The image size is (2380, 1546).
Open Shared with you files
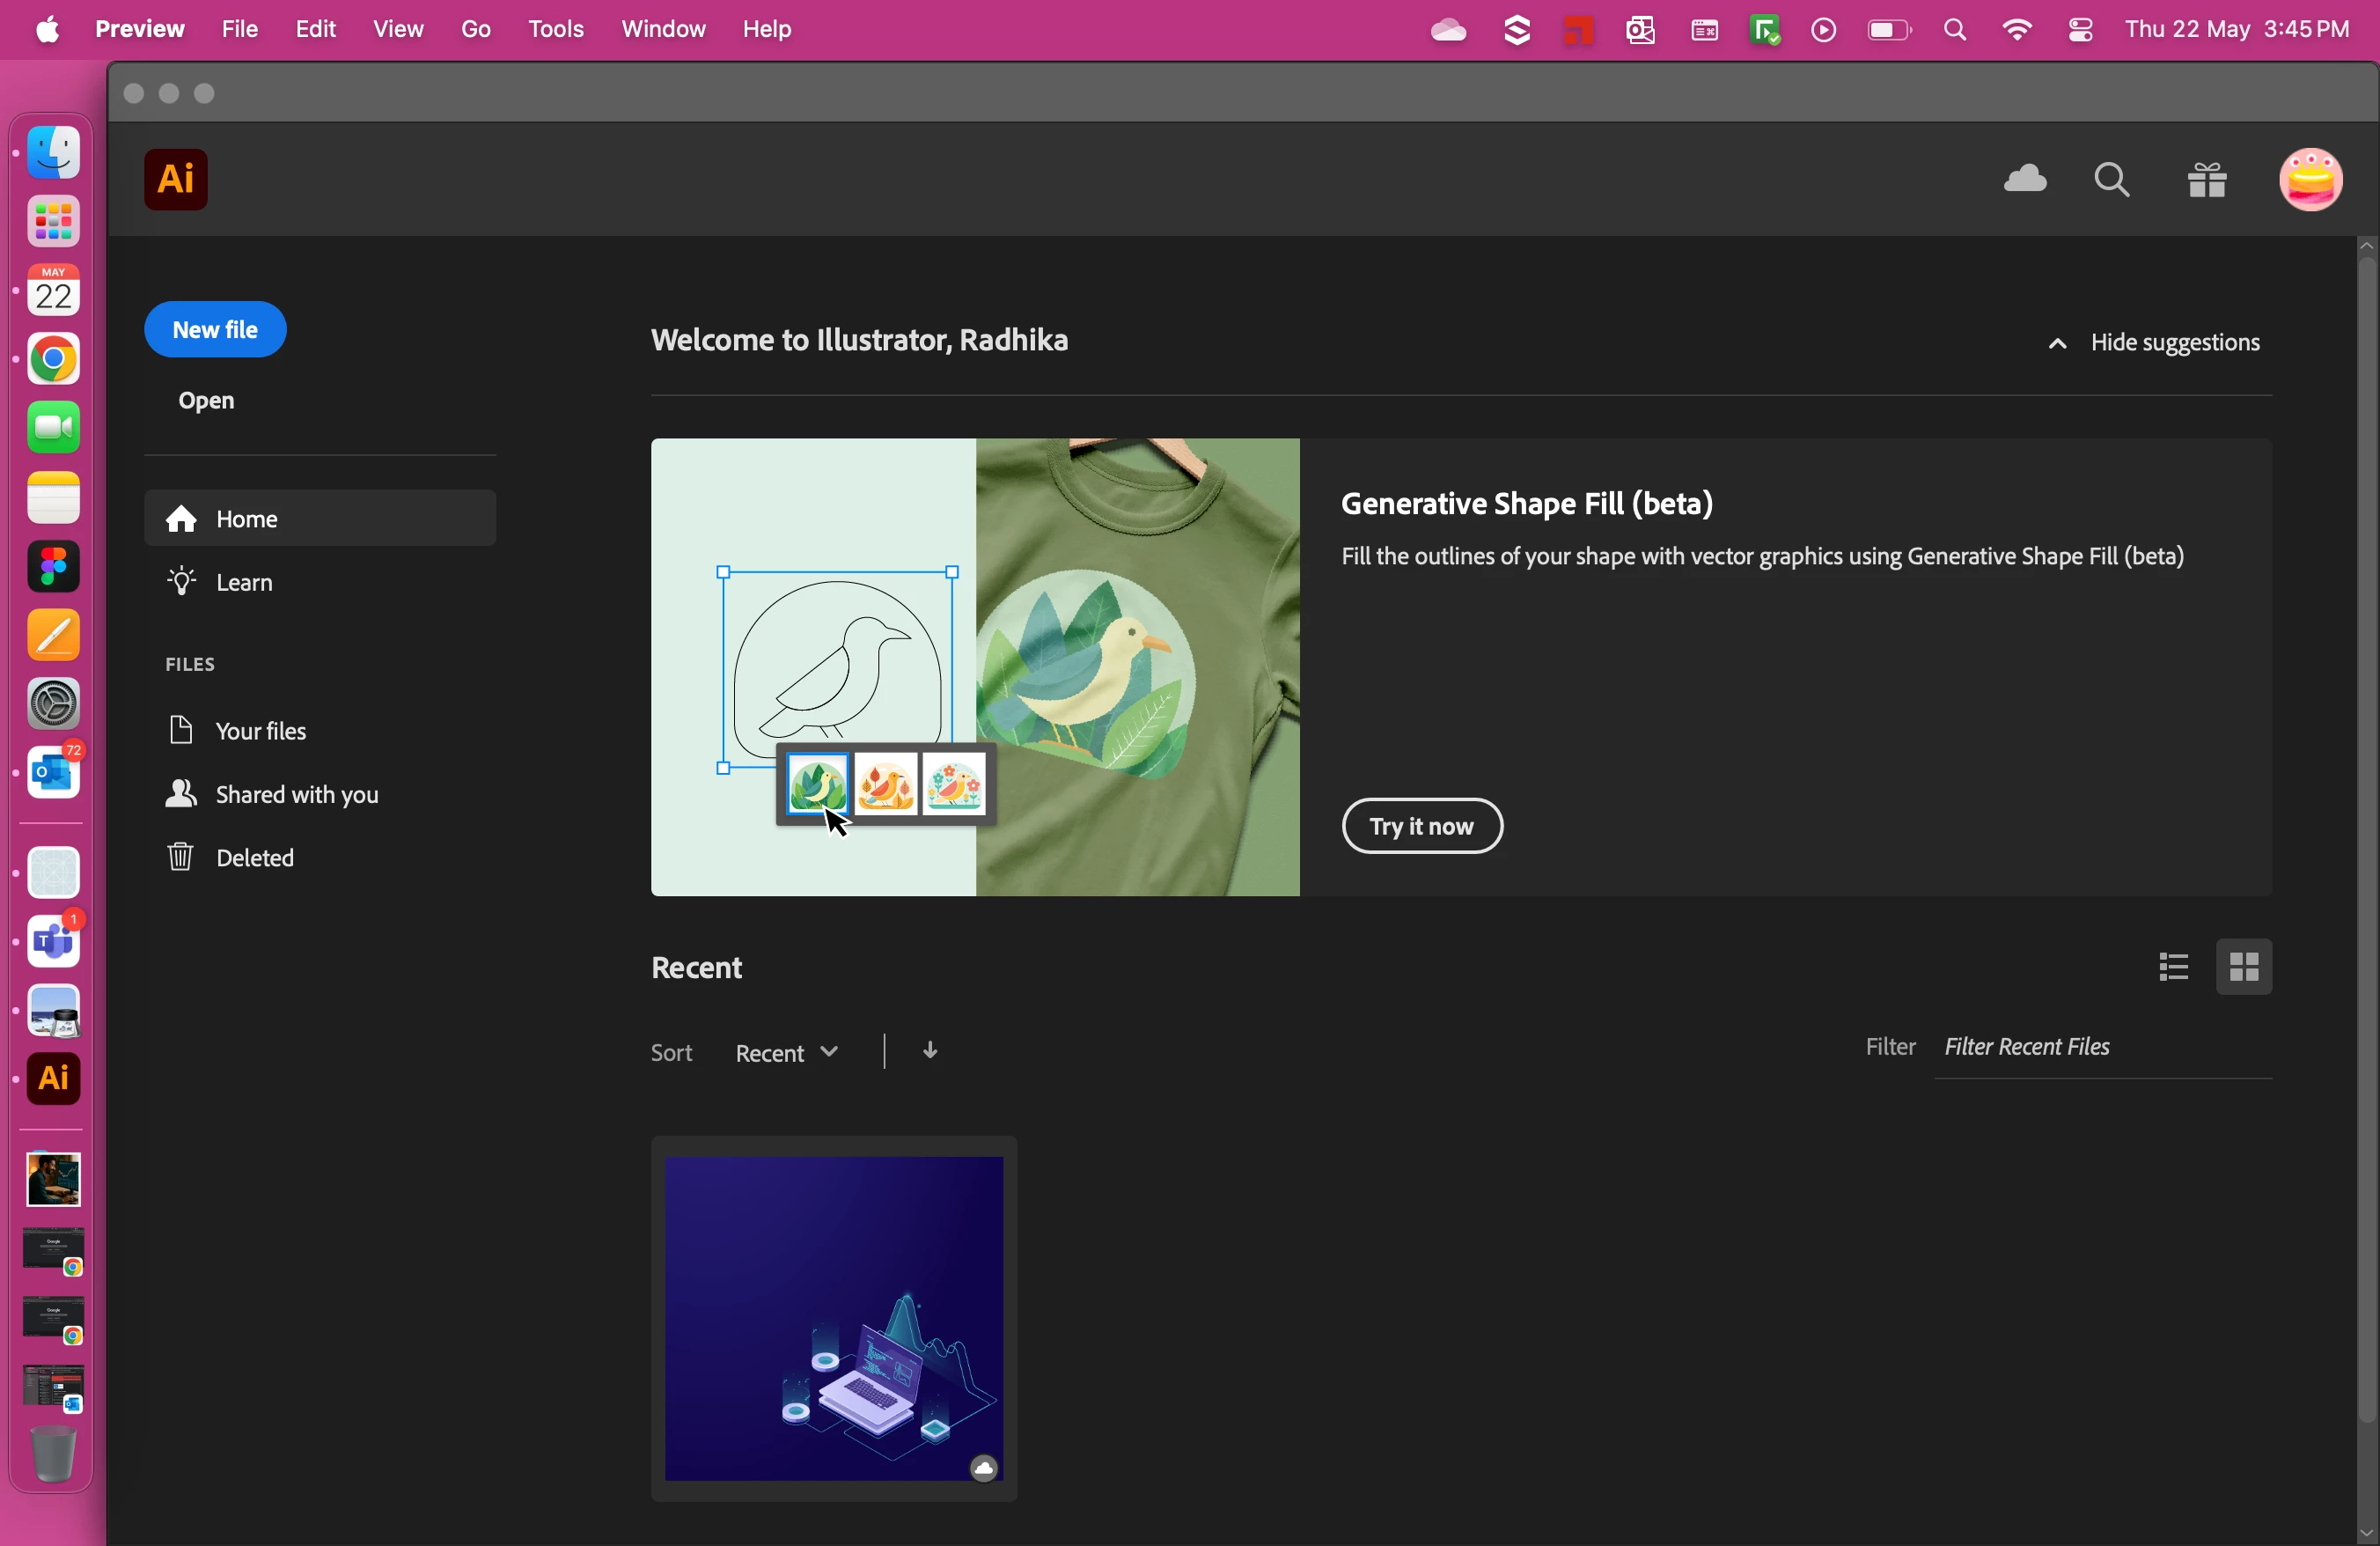point(296,794)
